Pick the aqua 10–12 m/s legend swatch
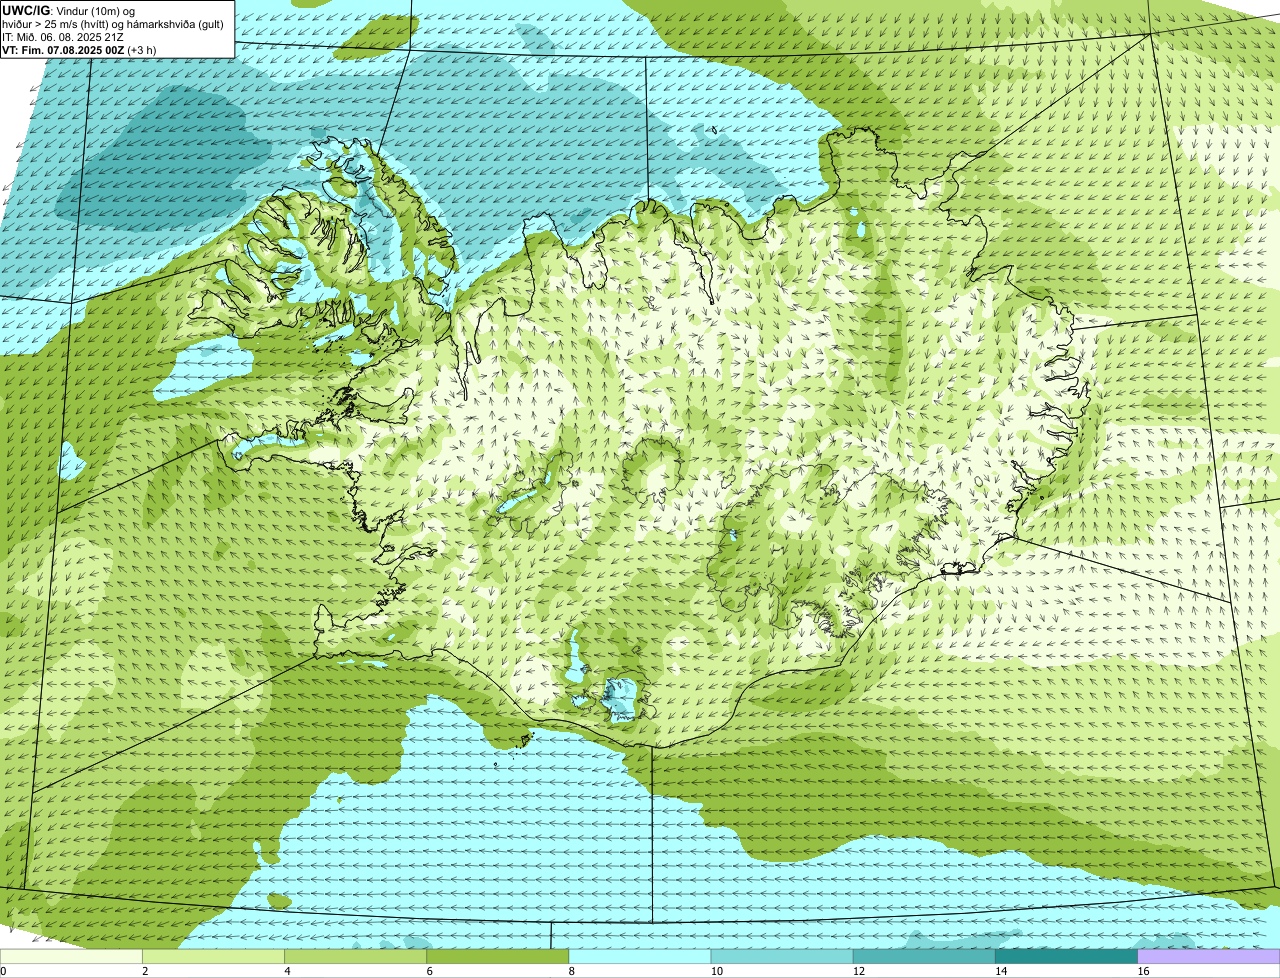 click(782, 956)
